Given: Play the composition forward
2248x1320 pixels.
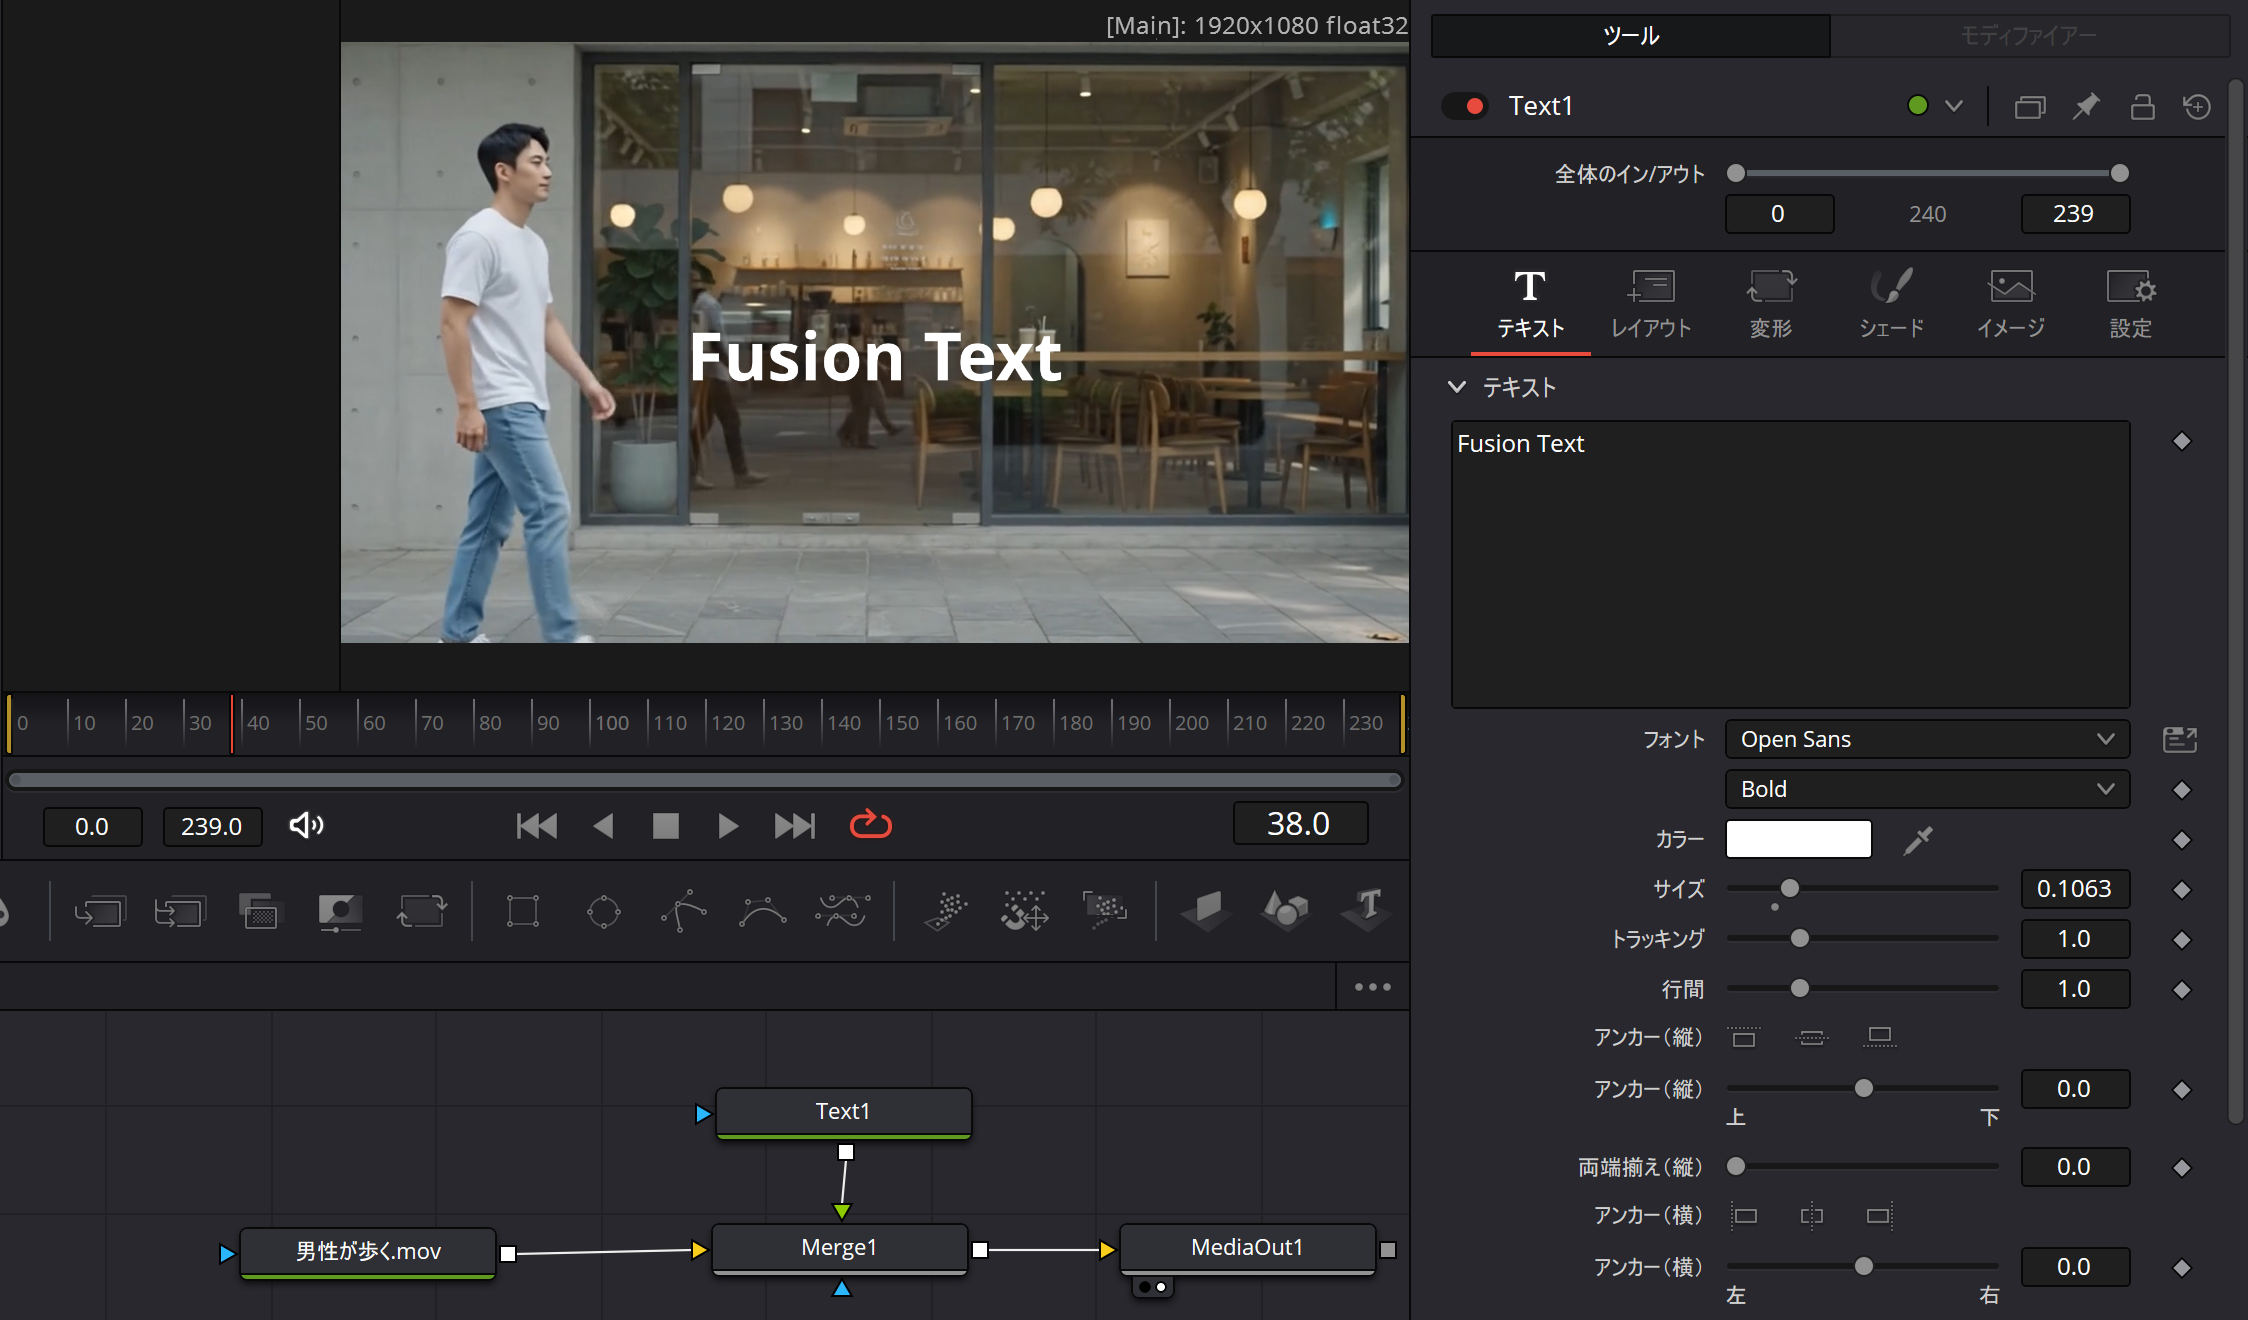Looking at the screenshot, I should pos(728,825).
